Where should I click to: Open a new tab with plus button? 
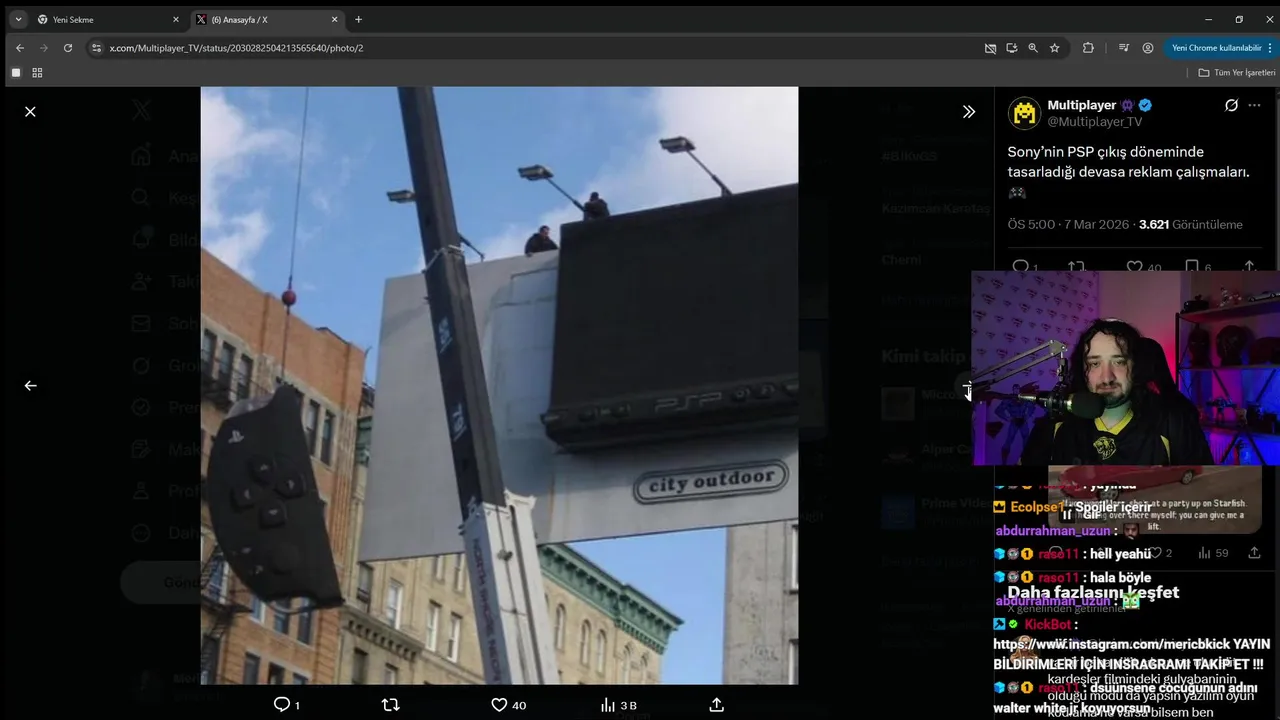358,19
